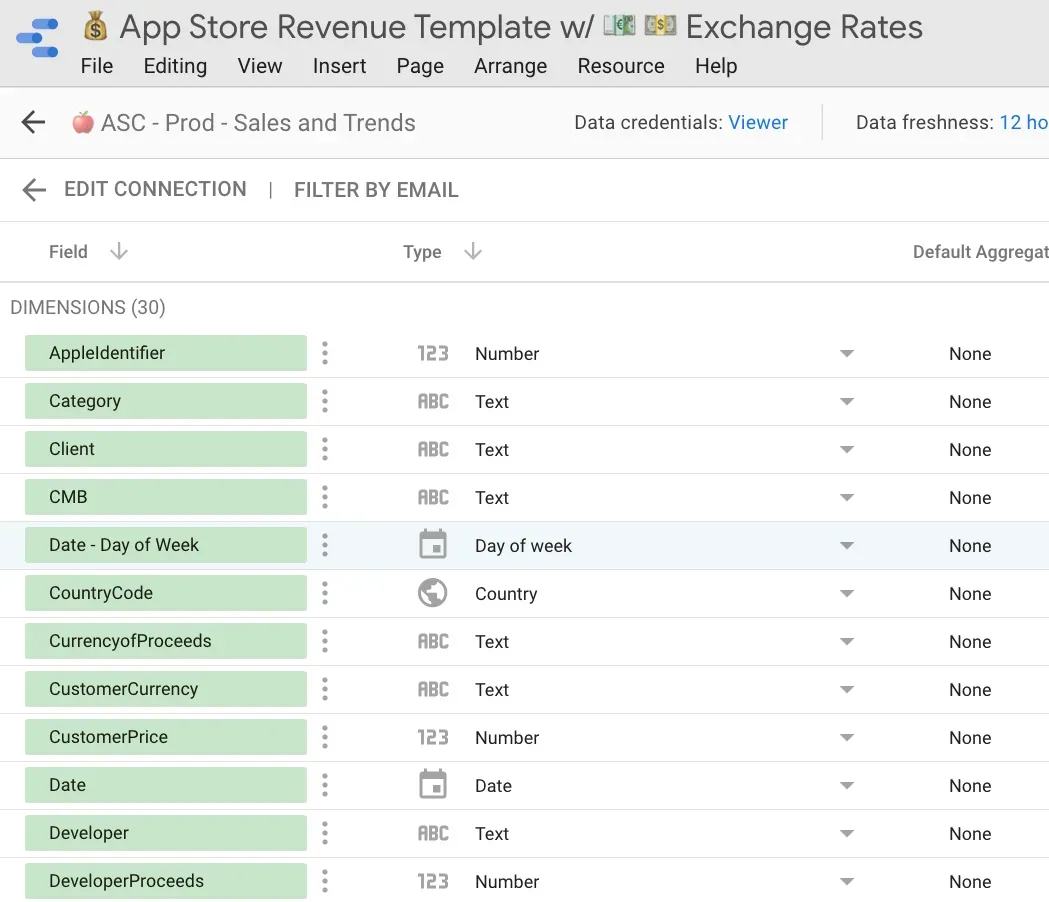Click Country type text for CountryCode
The height and width of the screenshot is (902, 1049).
[x=506, y=594]
